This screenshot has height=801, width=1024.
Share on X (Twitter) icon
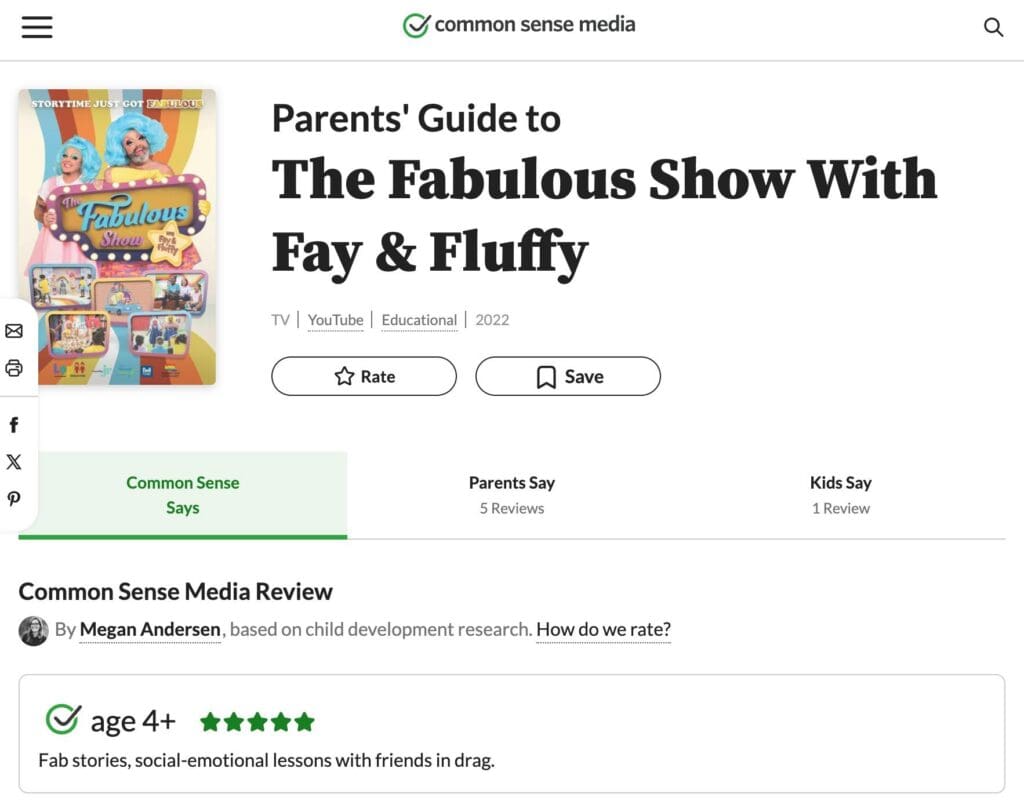pos(14,462)
